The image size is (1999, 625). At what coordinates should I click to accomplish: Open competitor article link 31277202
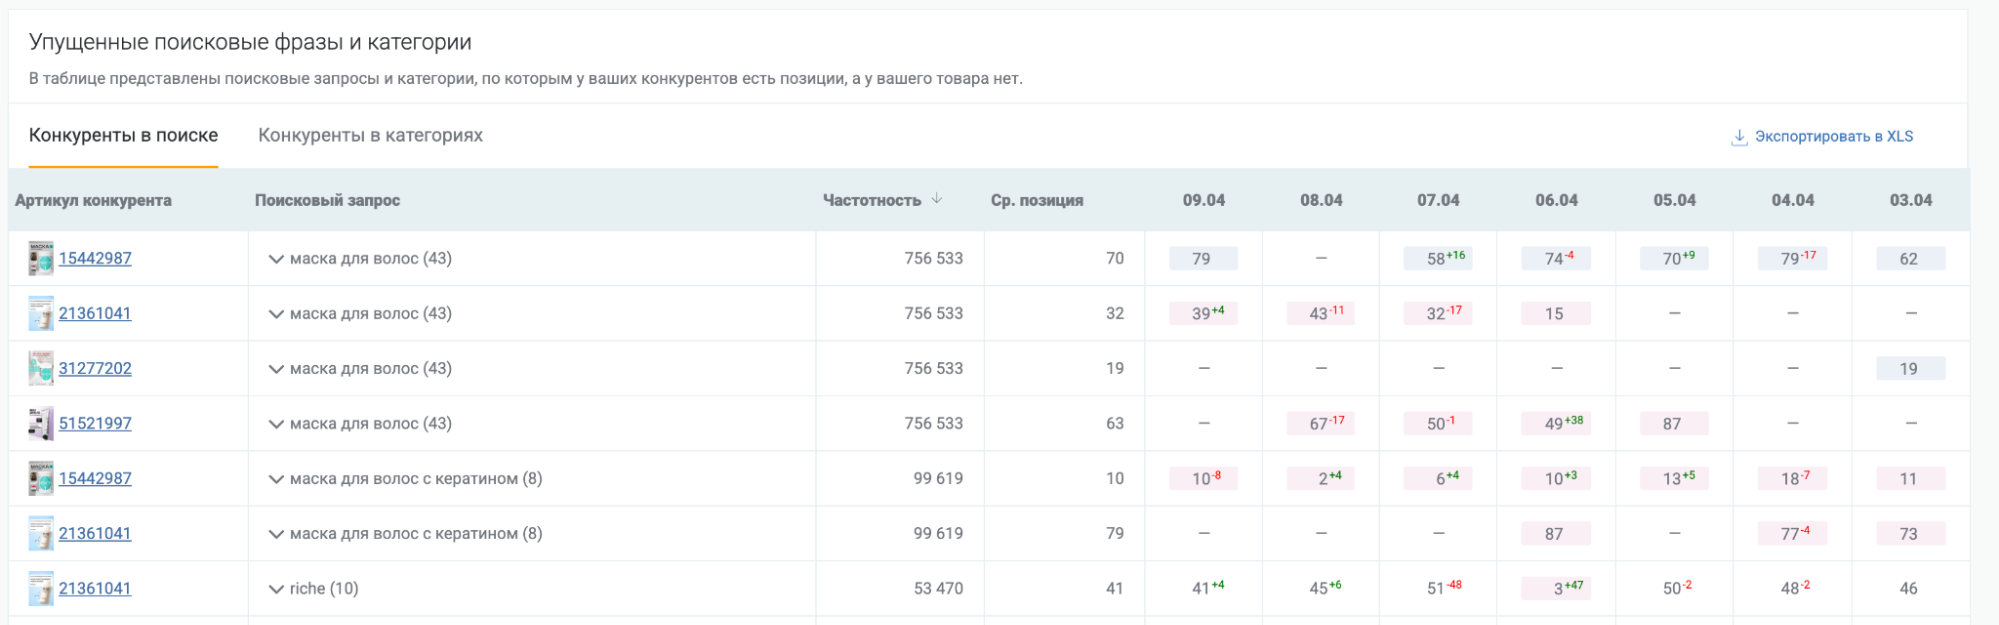95,368
